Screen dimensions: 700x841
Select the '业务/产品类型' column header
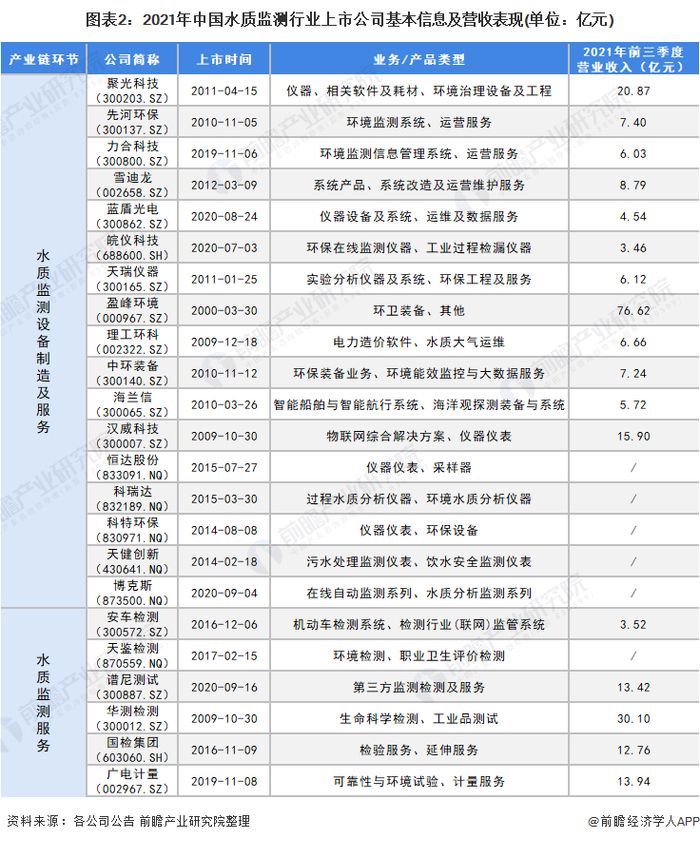(x=419, y=59)
